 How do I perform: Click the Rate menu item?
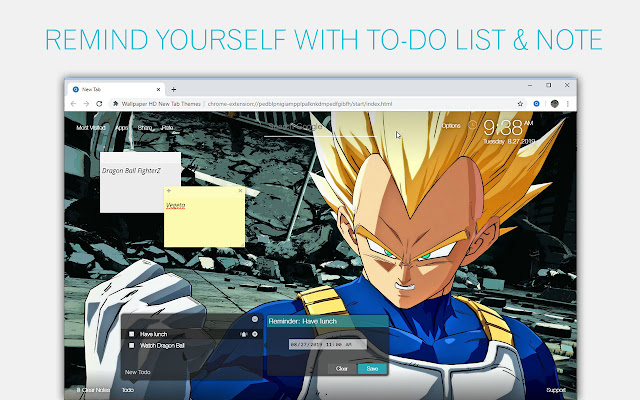pyautogui.click(x=167, y=128)
